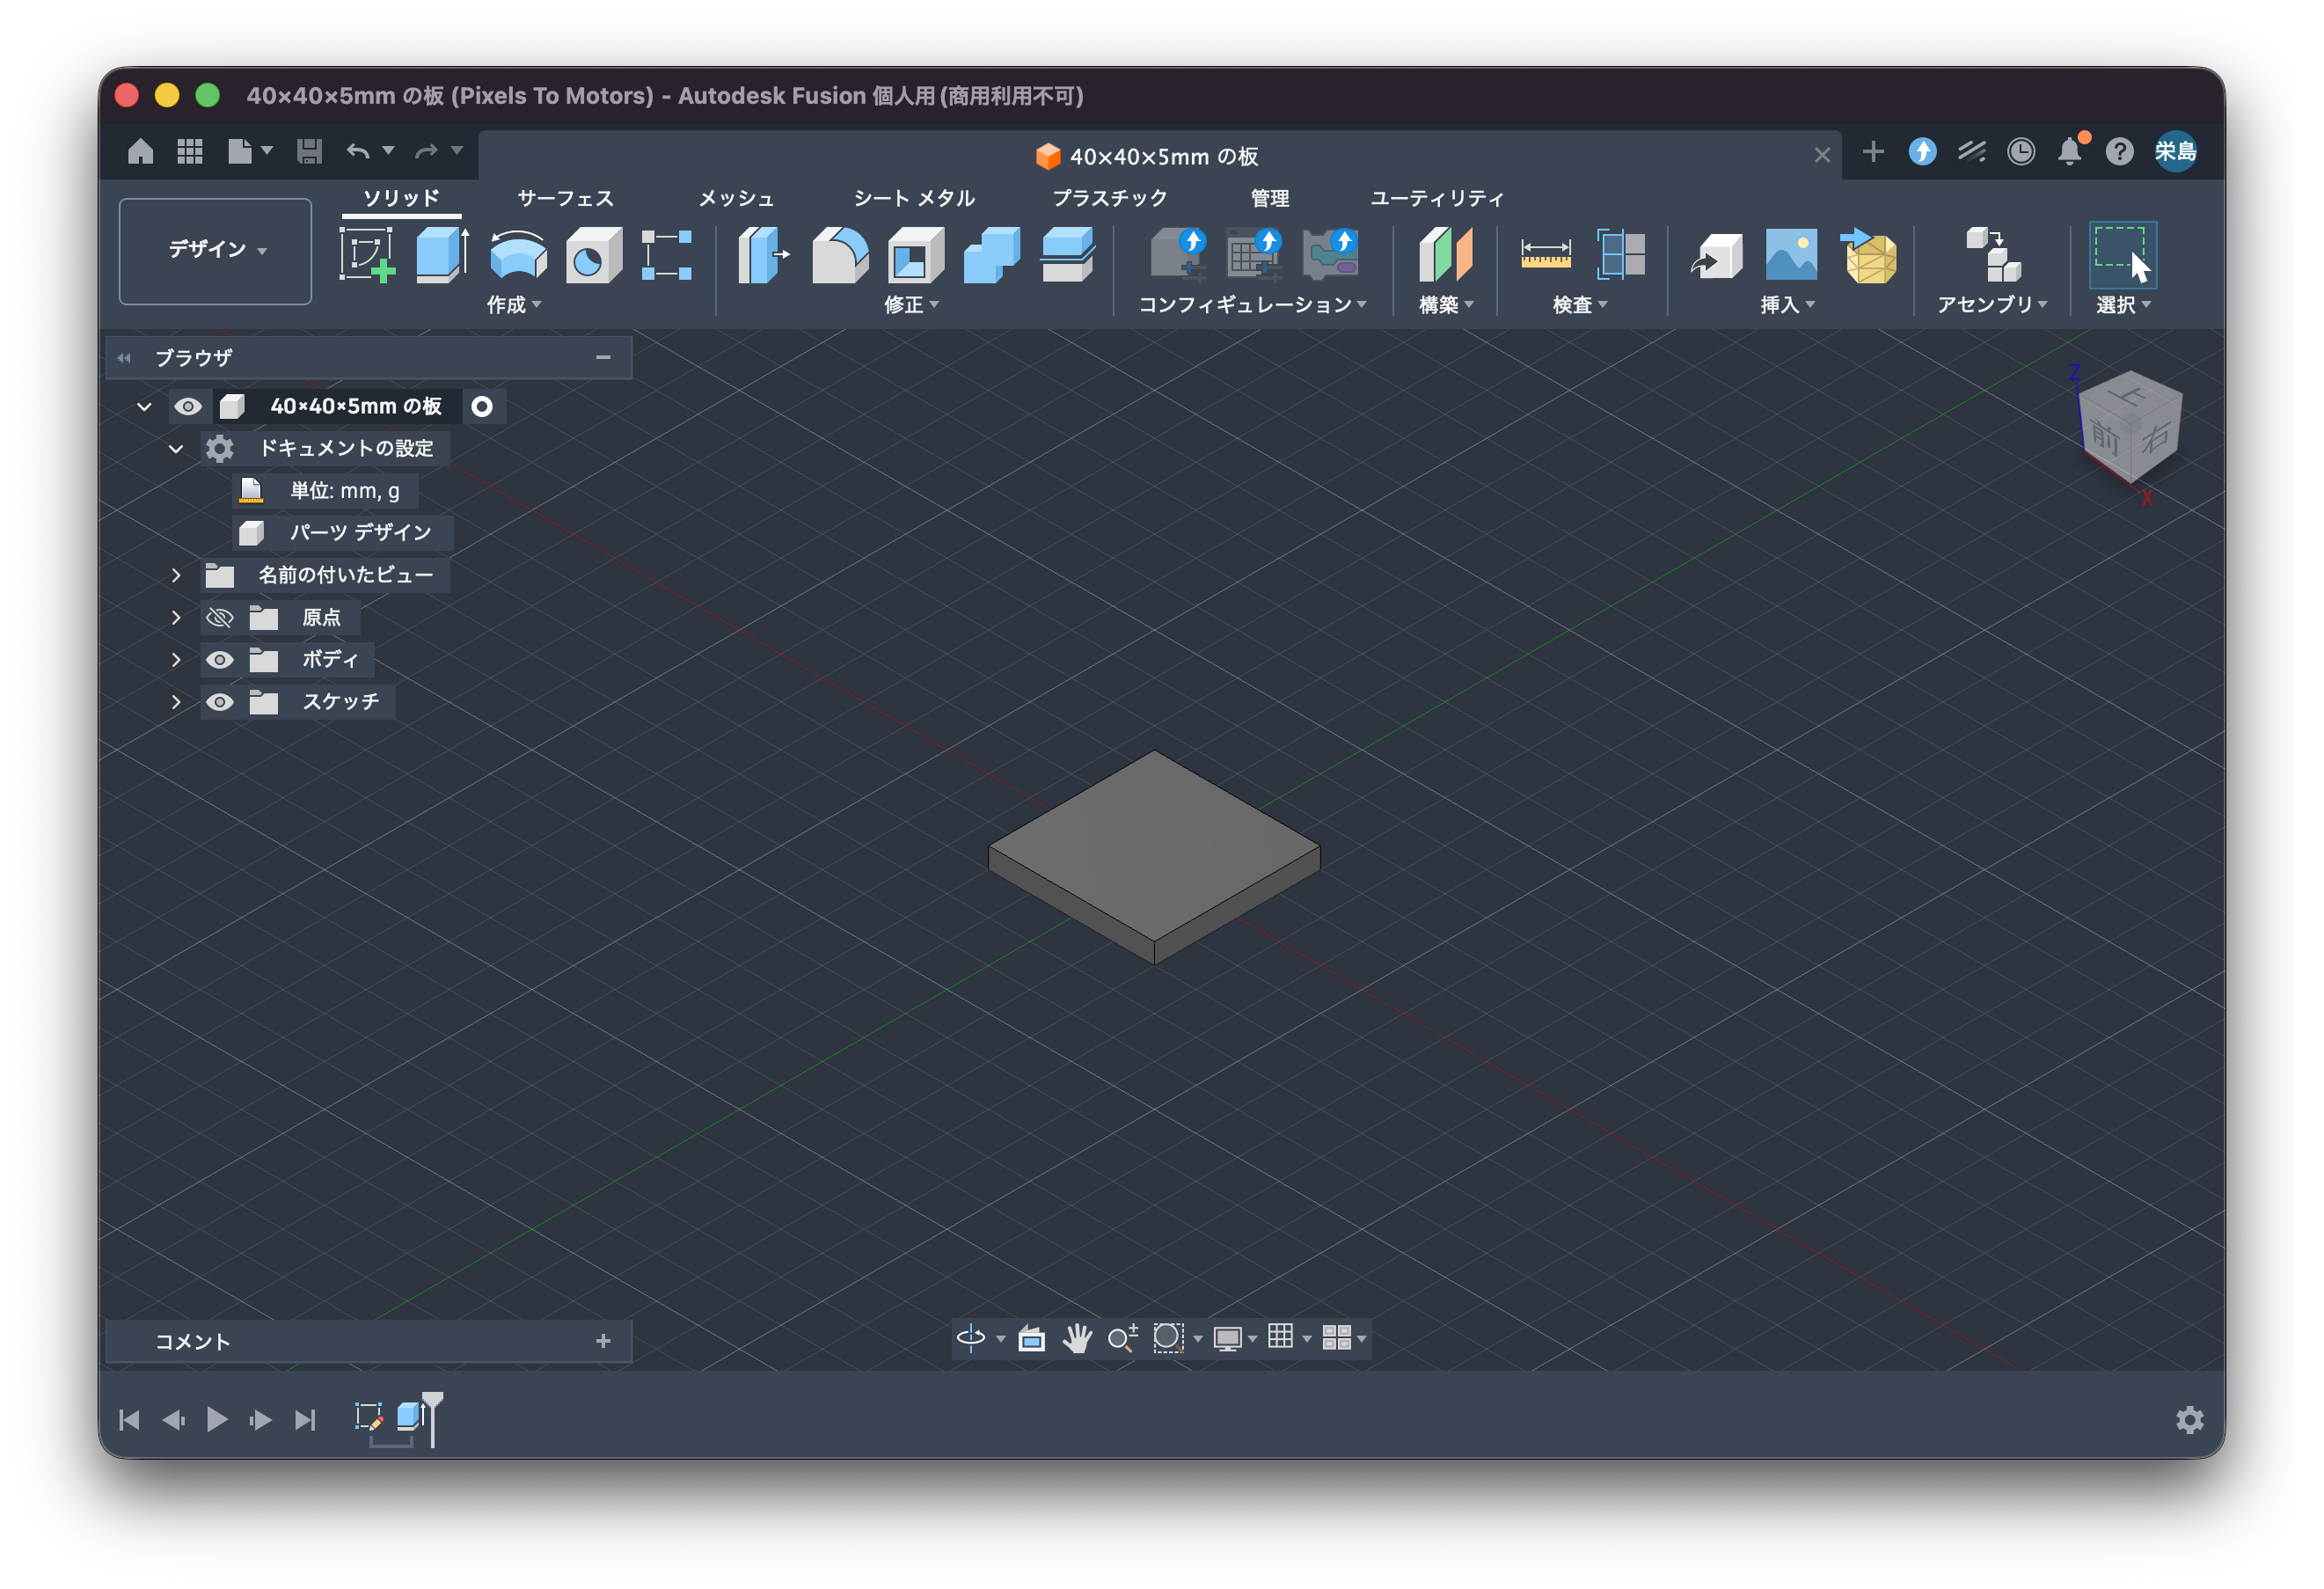Image resolution: width=2324 pixels, height=1589 pixels.
Task: Click the 栄島 user account button
Action: point(2175,151)
